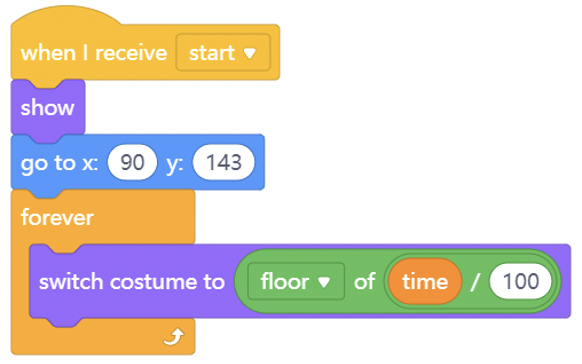Click the forever loop arrow icon
The height and width of the screenshot is (364, 582).
(x=174, y=337)
